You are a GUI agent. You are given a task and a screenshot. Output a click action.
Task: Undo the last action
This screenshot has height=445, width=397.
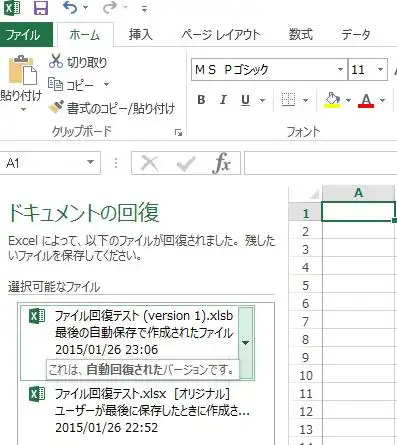[x=71, y=7]
